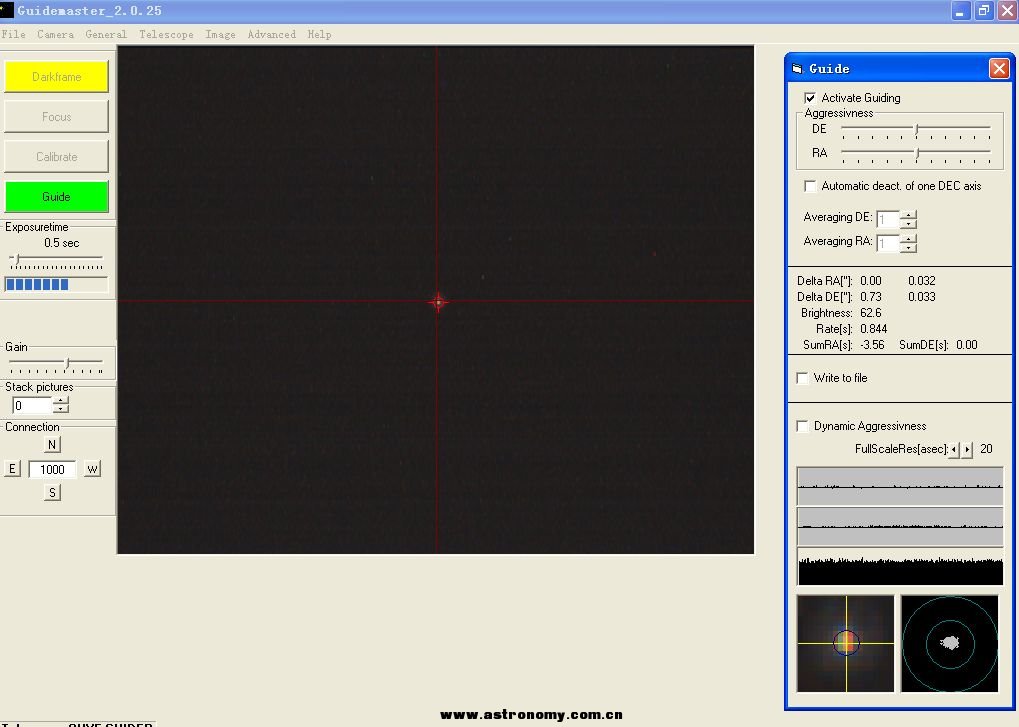Click the exposure progress bar
Viewport: 1019px width, 727px height.
click(57, 284)
